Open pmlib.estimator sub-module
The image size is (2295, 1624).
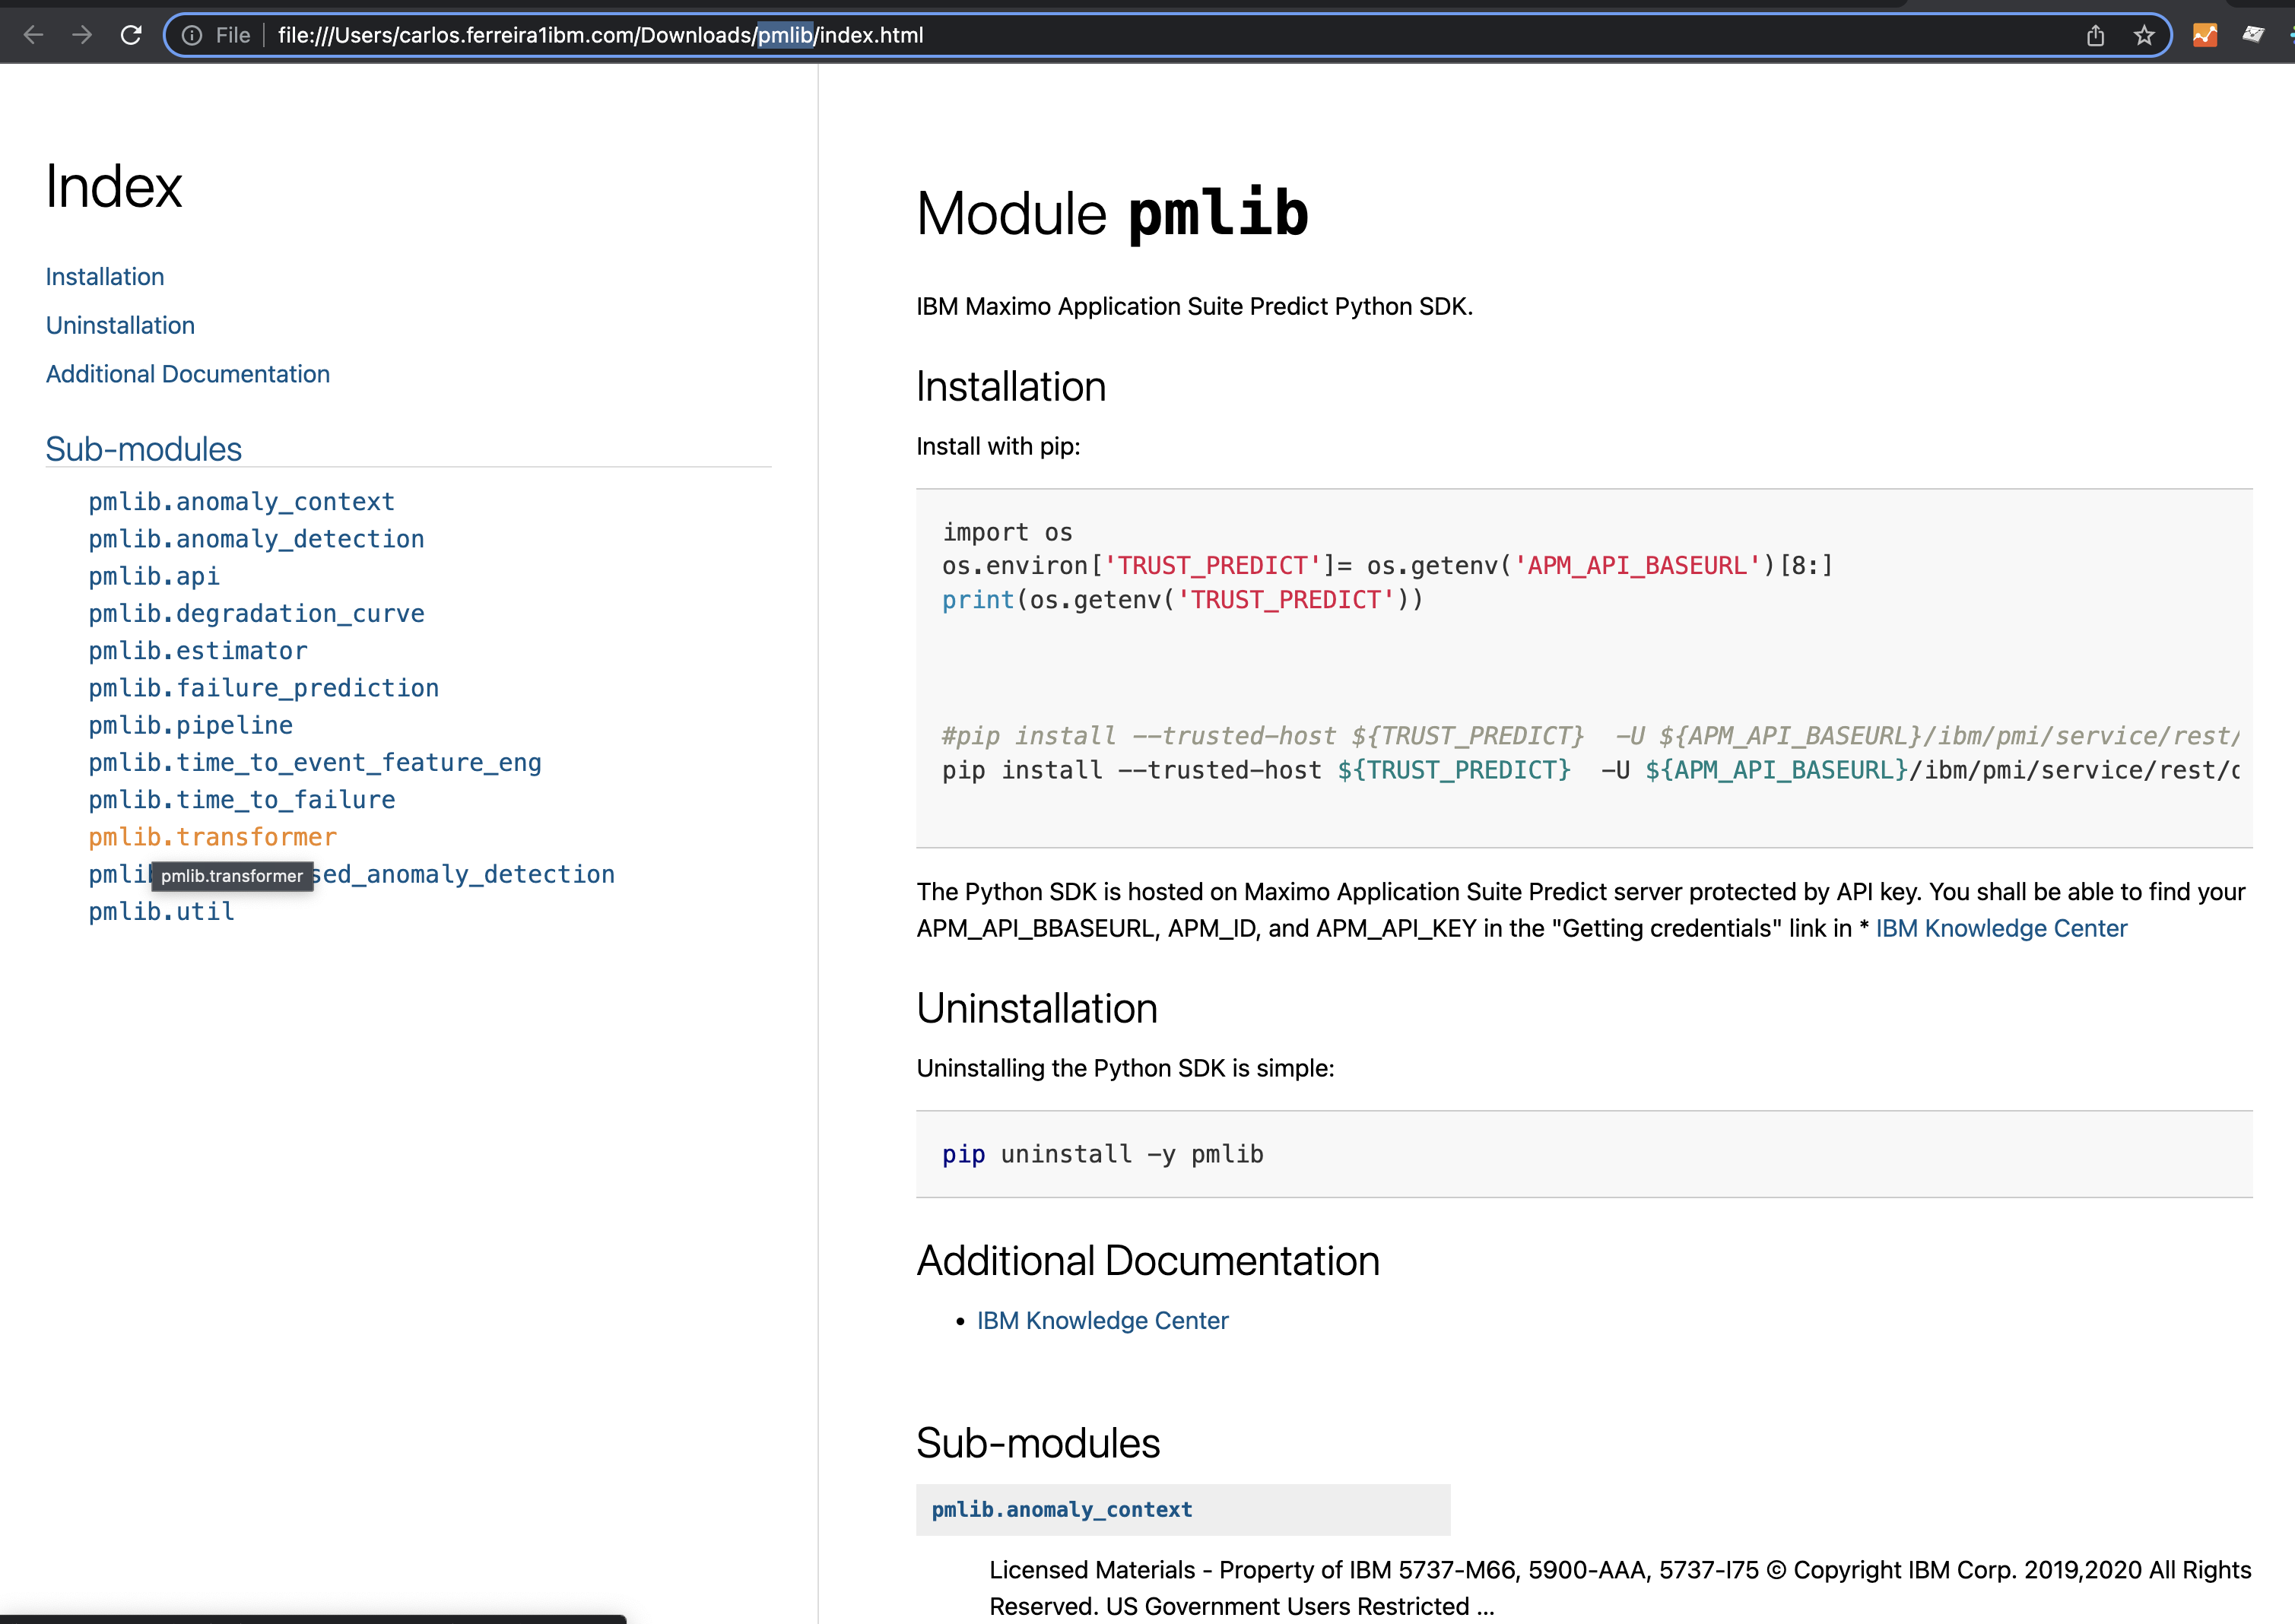(198, 650)
